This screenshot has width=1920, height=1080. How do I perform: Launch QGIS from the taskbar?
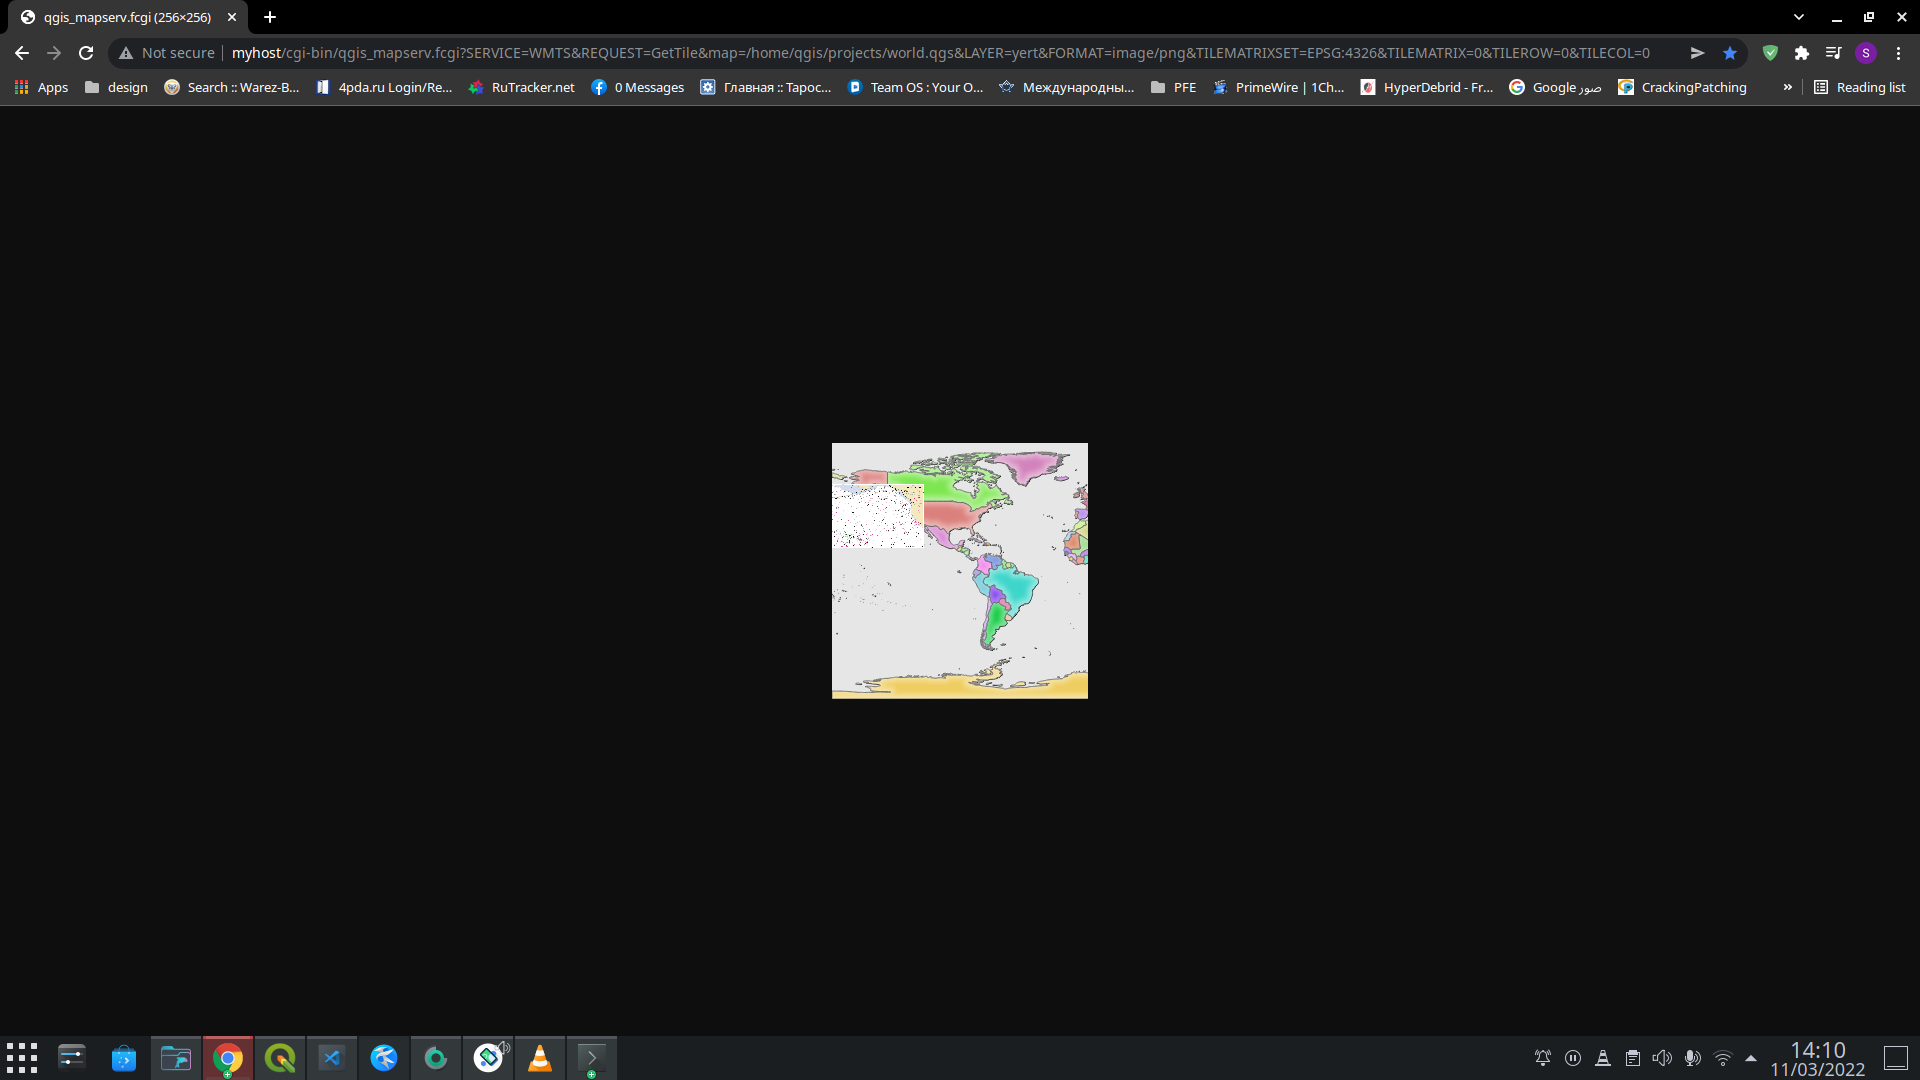280,1058
